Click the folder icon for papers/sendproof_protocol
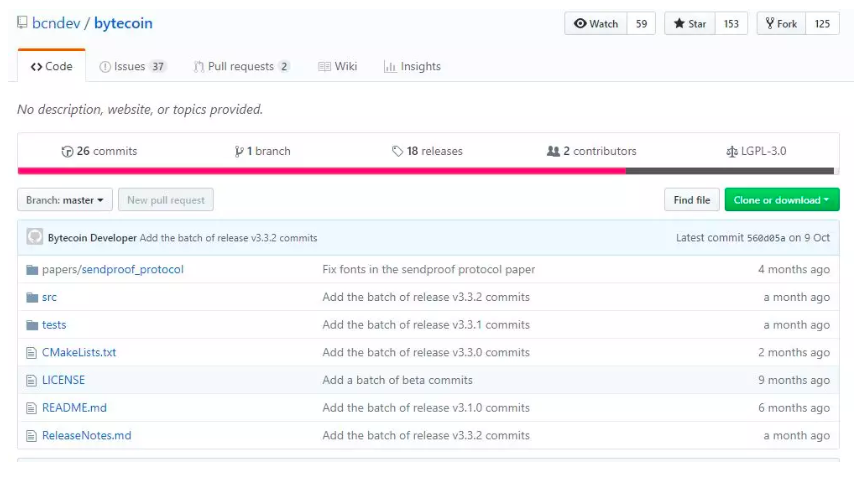This screenshot has height=484, width=865. coord(32,270)
